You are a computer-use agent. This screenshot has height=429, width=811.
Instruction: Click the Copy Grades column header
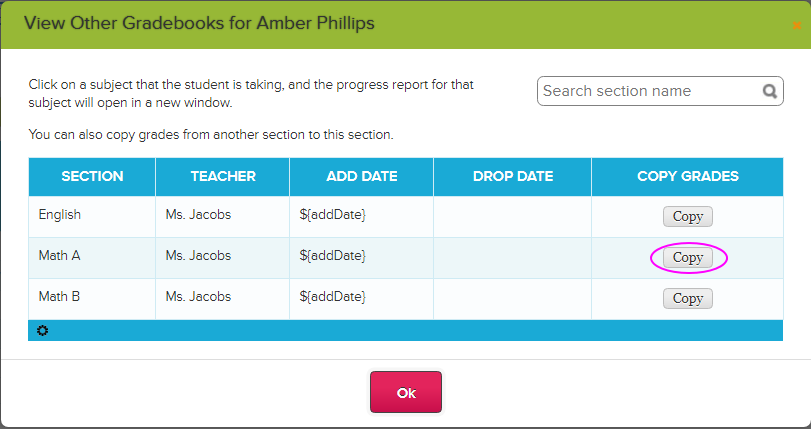687,176
